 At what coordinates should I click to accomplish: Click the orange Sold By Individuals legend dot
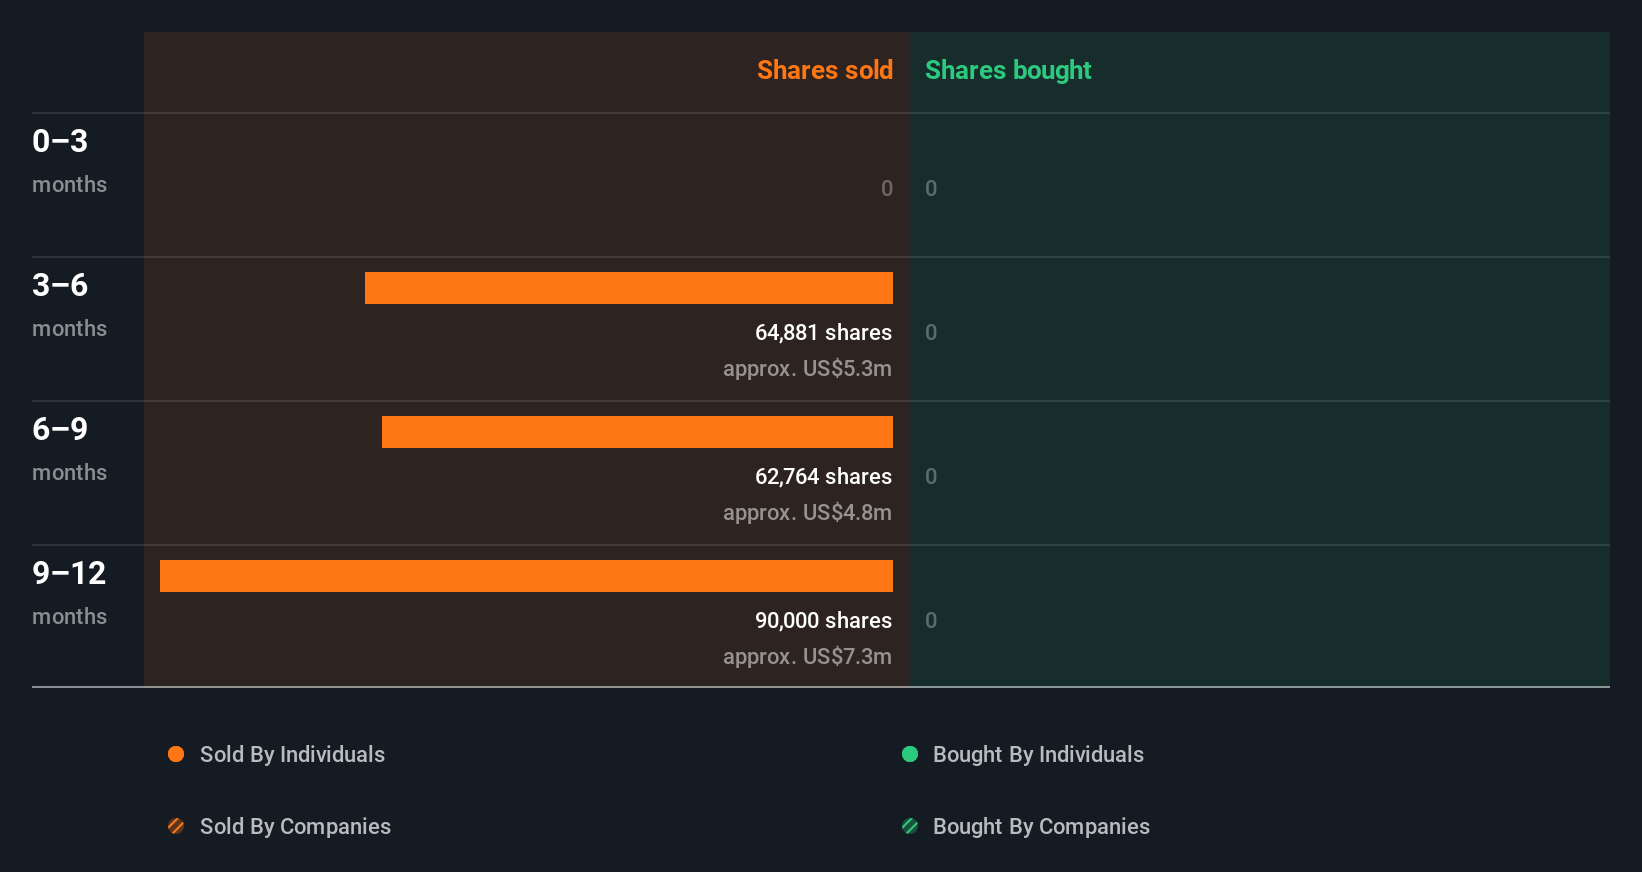click(x=176, y=754)
